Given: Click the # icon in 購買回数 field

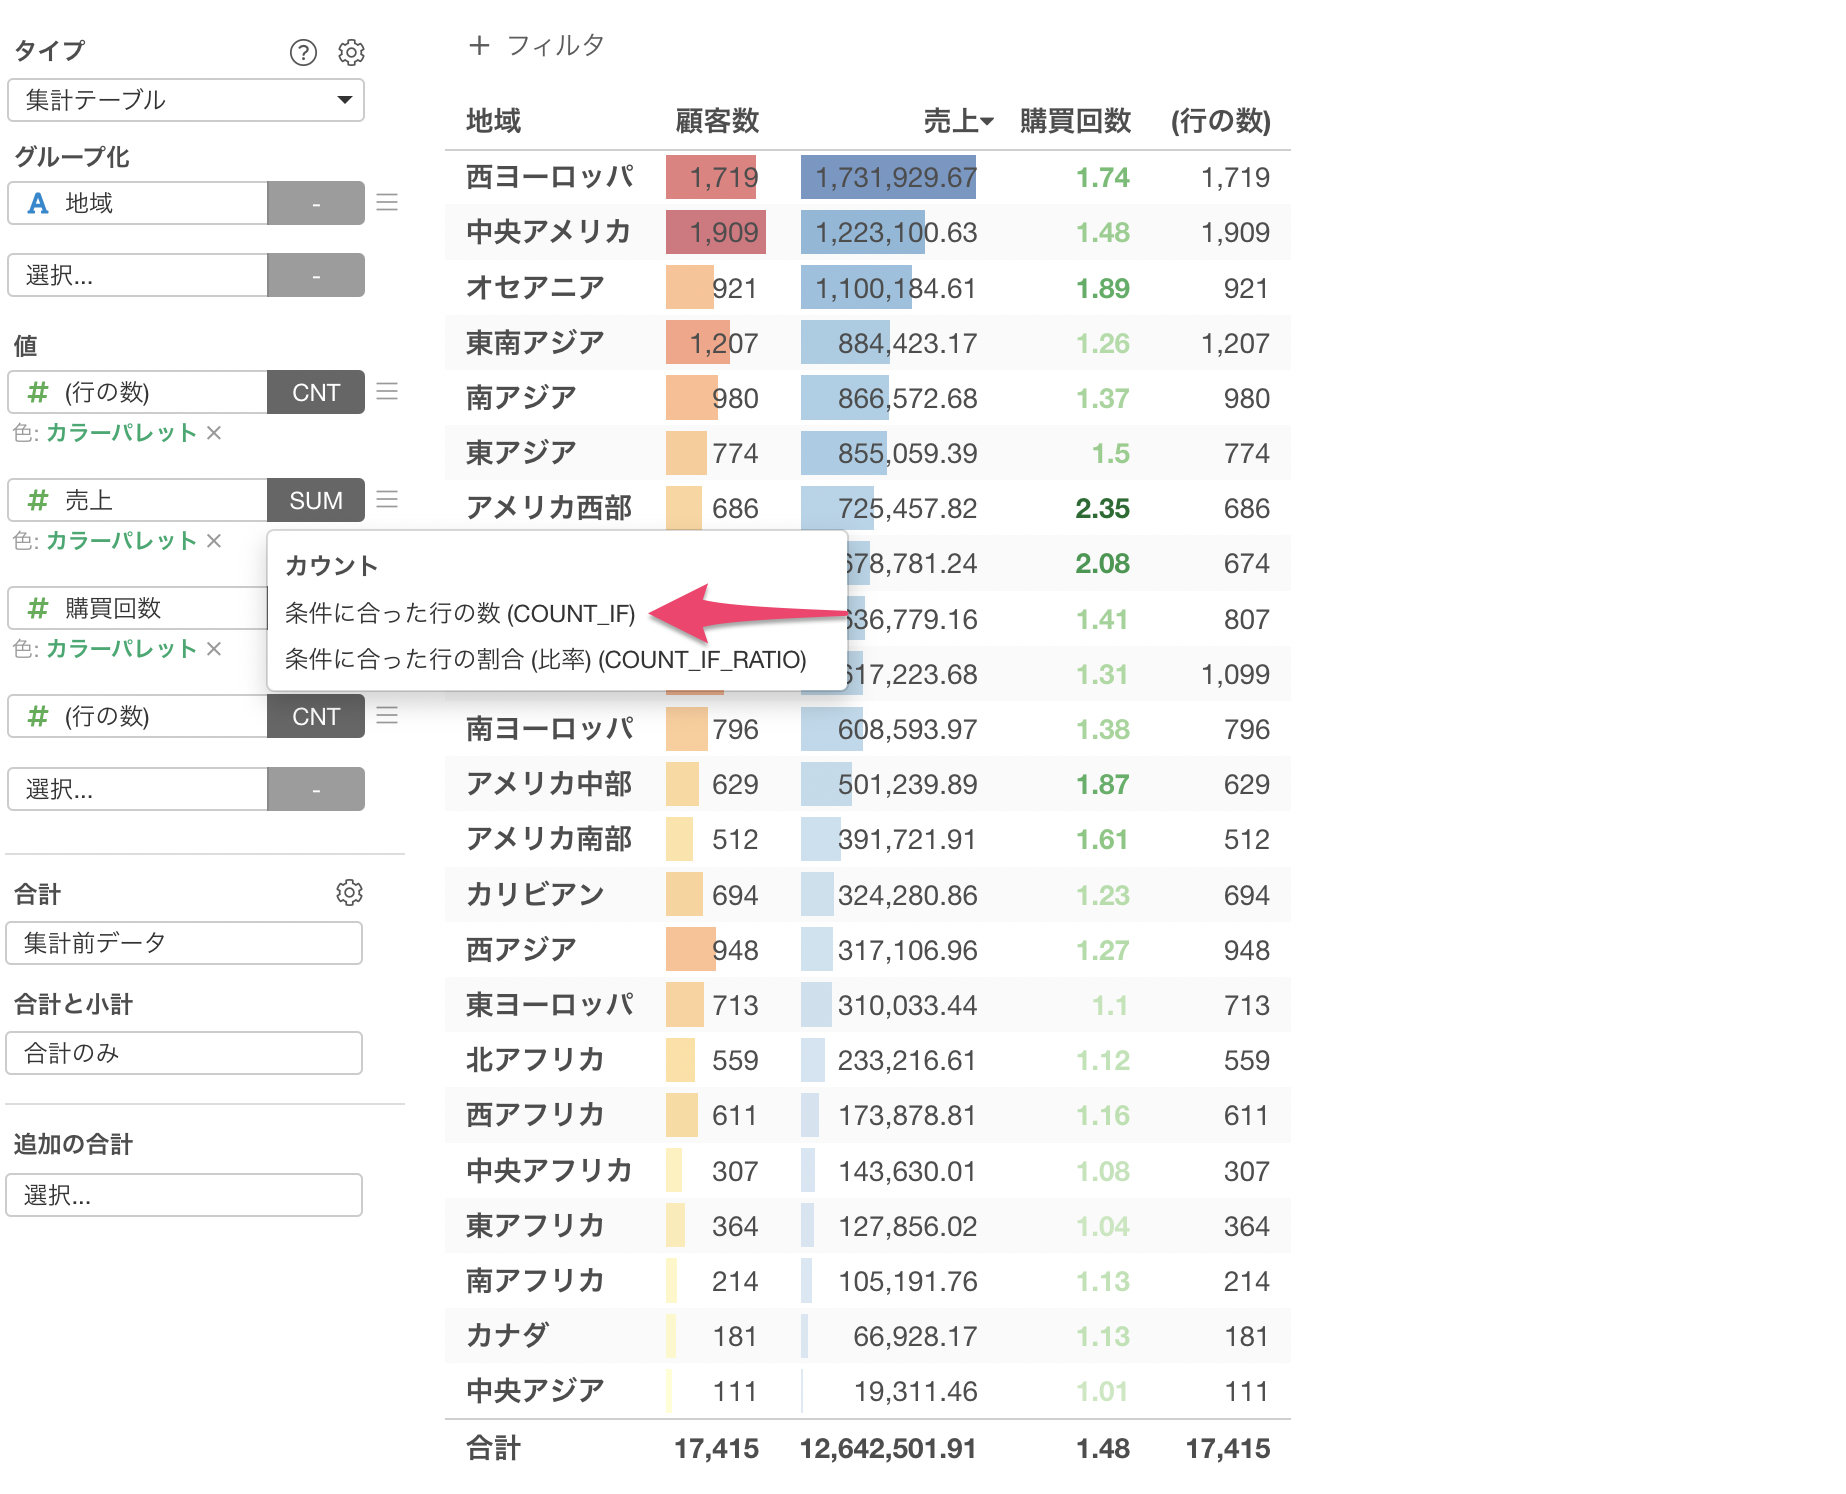Looking at the screenshot, I should click(38, 608).
